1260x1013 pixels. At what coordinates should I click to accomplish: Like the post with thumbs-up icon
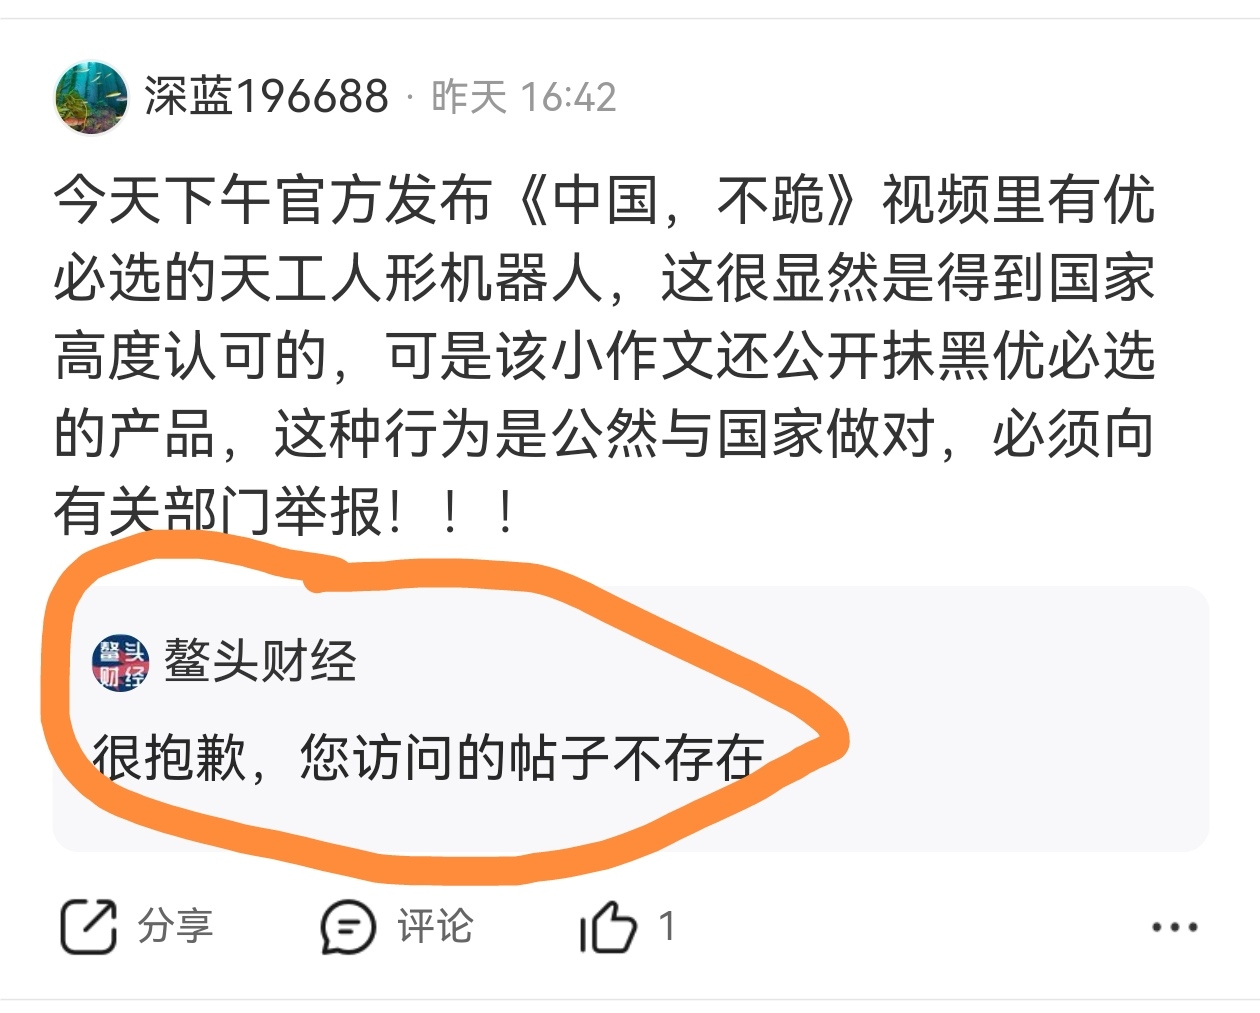(x=608, y=926)
